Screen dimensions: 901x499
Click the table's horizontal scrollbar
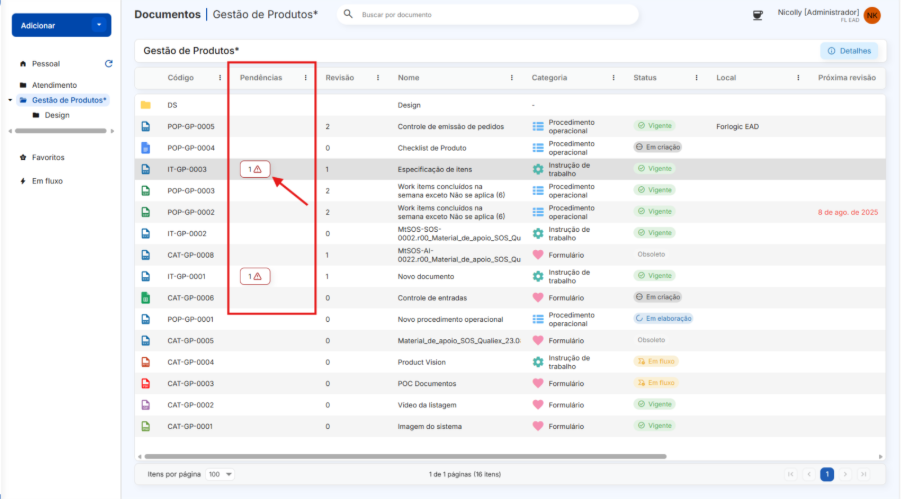pos(400,456)
